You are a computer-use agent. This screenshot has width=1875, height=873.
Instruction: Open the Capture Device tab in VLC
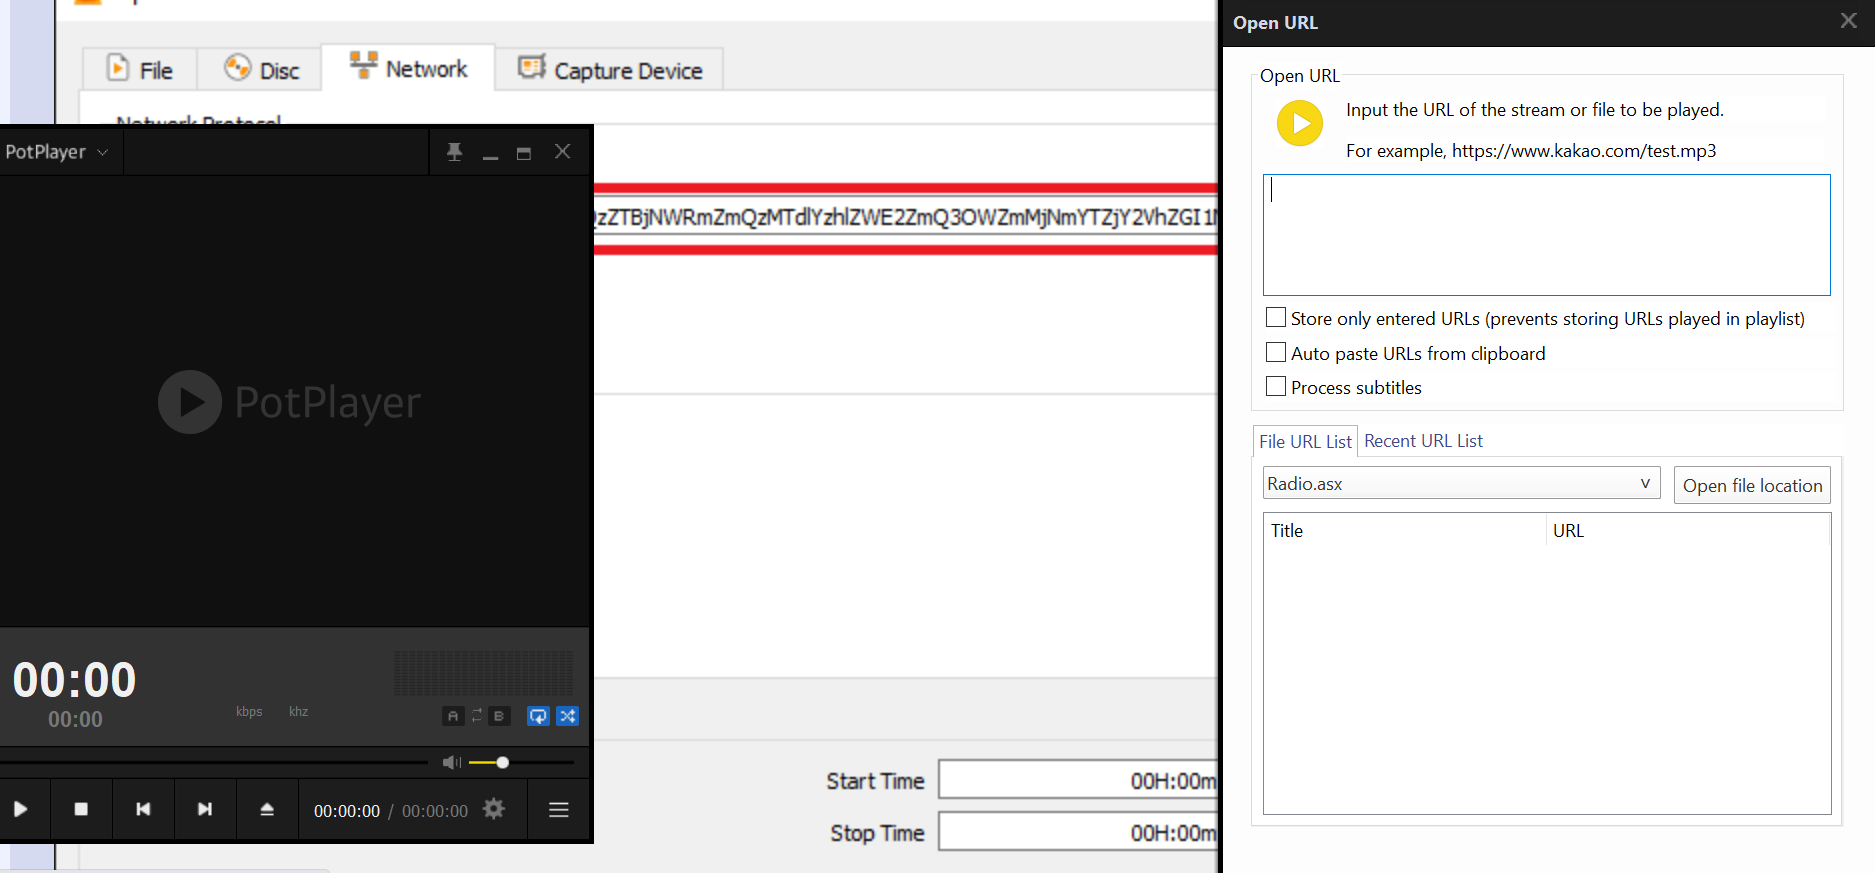[609, 69]
